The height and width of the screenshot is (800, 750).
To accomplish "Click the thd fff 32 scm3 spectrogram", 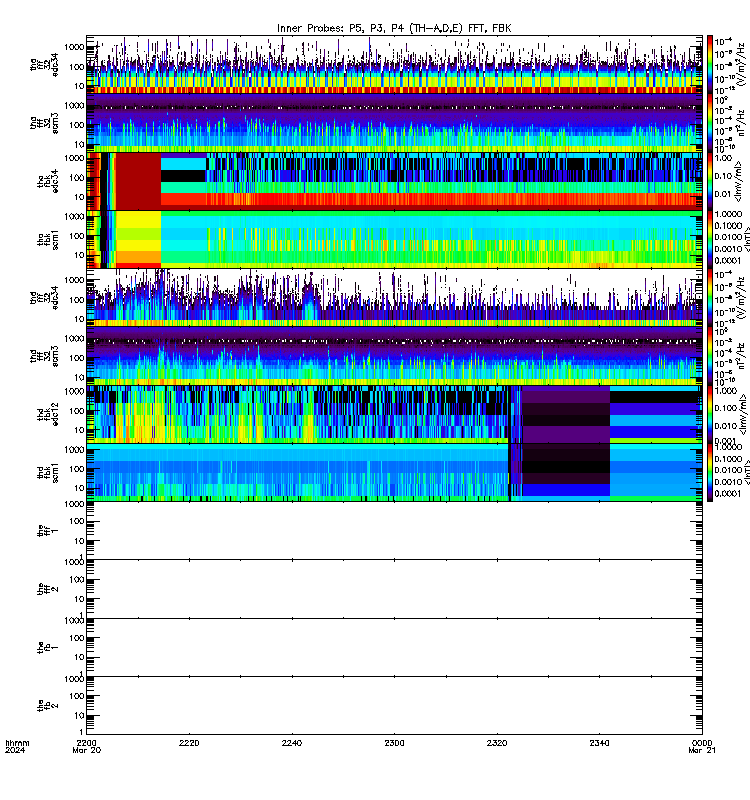I will [394, 356].
